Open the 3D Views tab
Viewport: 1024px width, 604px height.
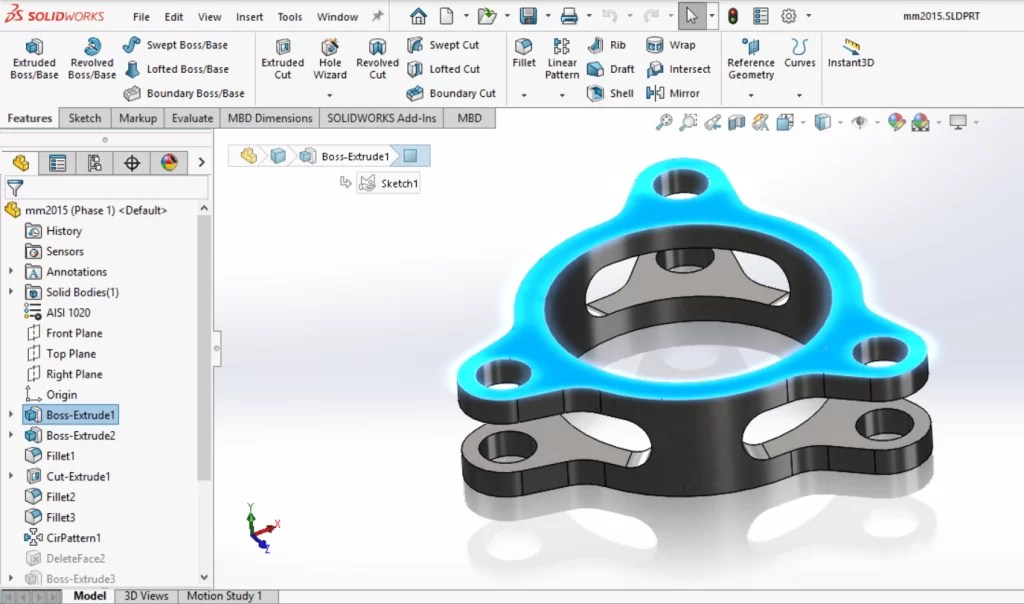click(x=146, y=596)
